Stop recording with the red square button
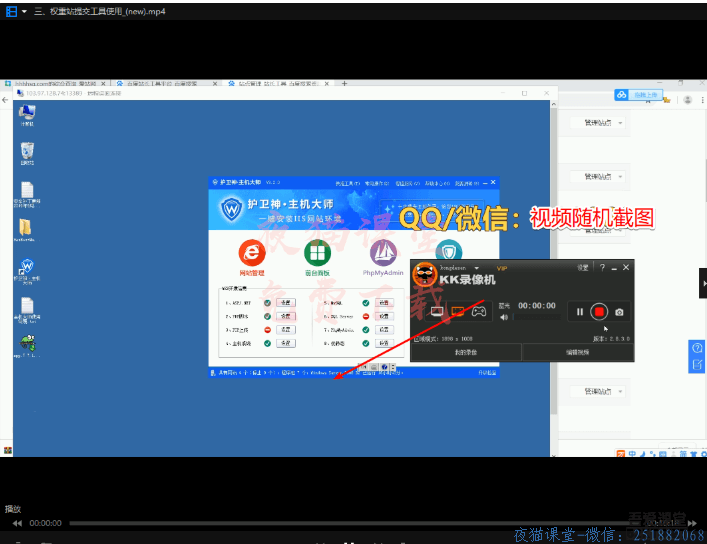This screenshot has height=544, width=707. point(599,312)
